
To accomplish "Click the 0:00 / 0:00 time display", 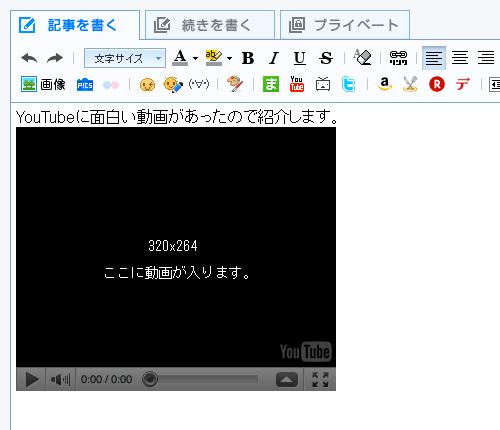I will coord(106,379).
